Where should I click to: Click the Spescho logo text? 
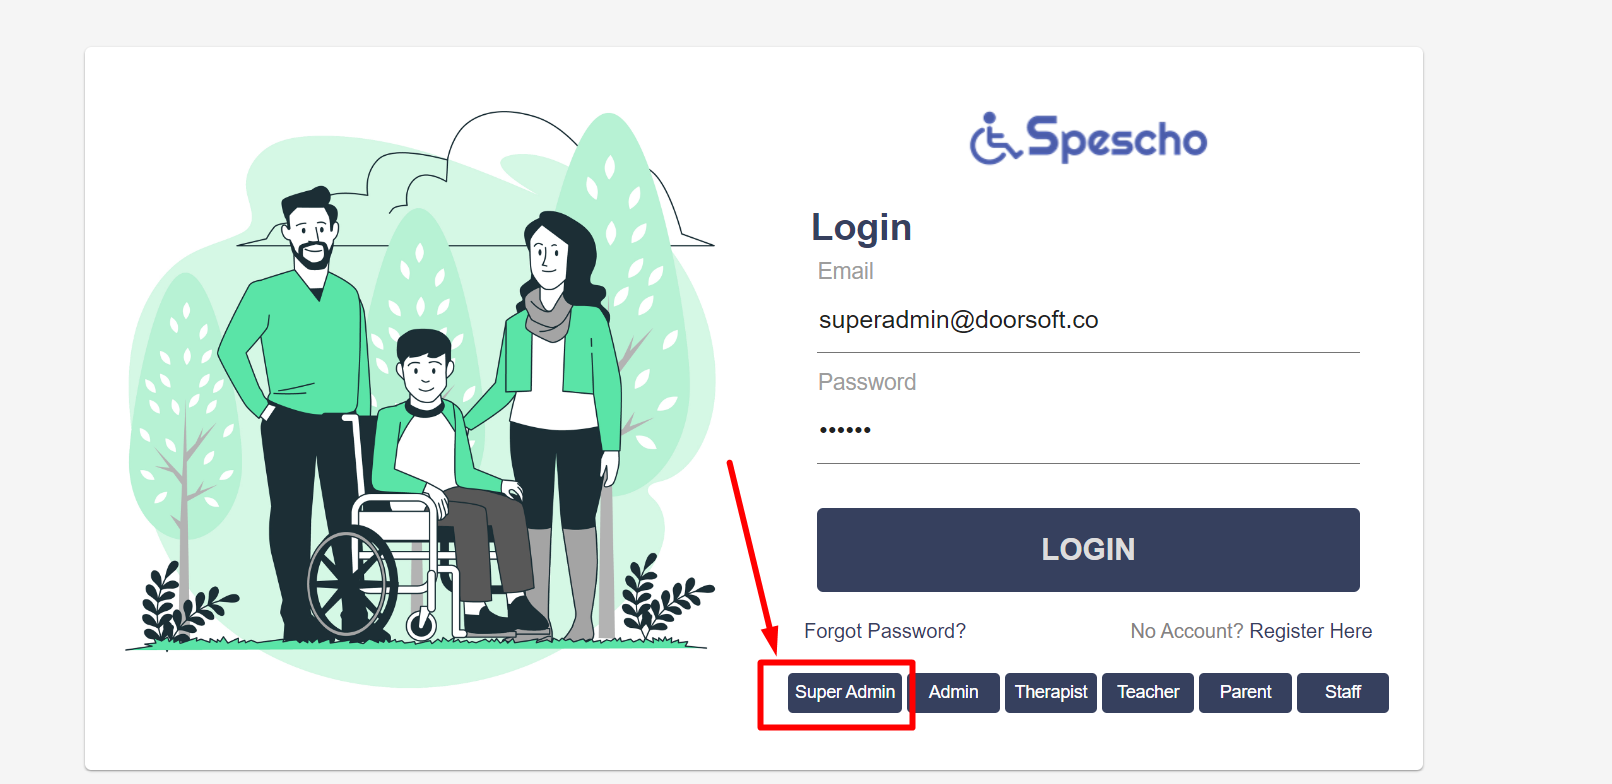[1117, 138]
